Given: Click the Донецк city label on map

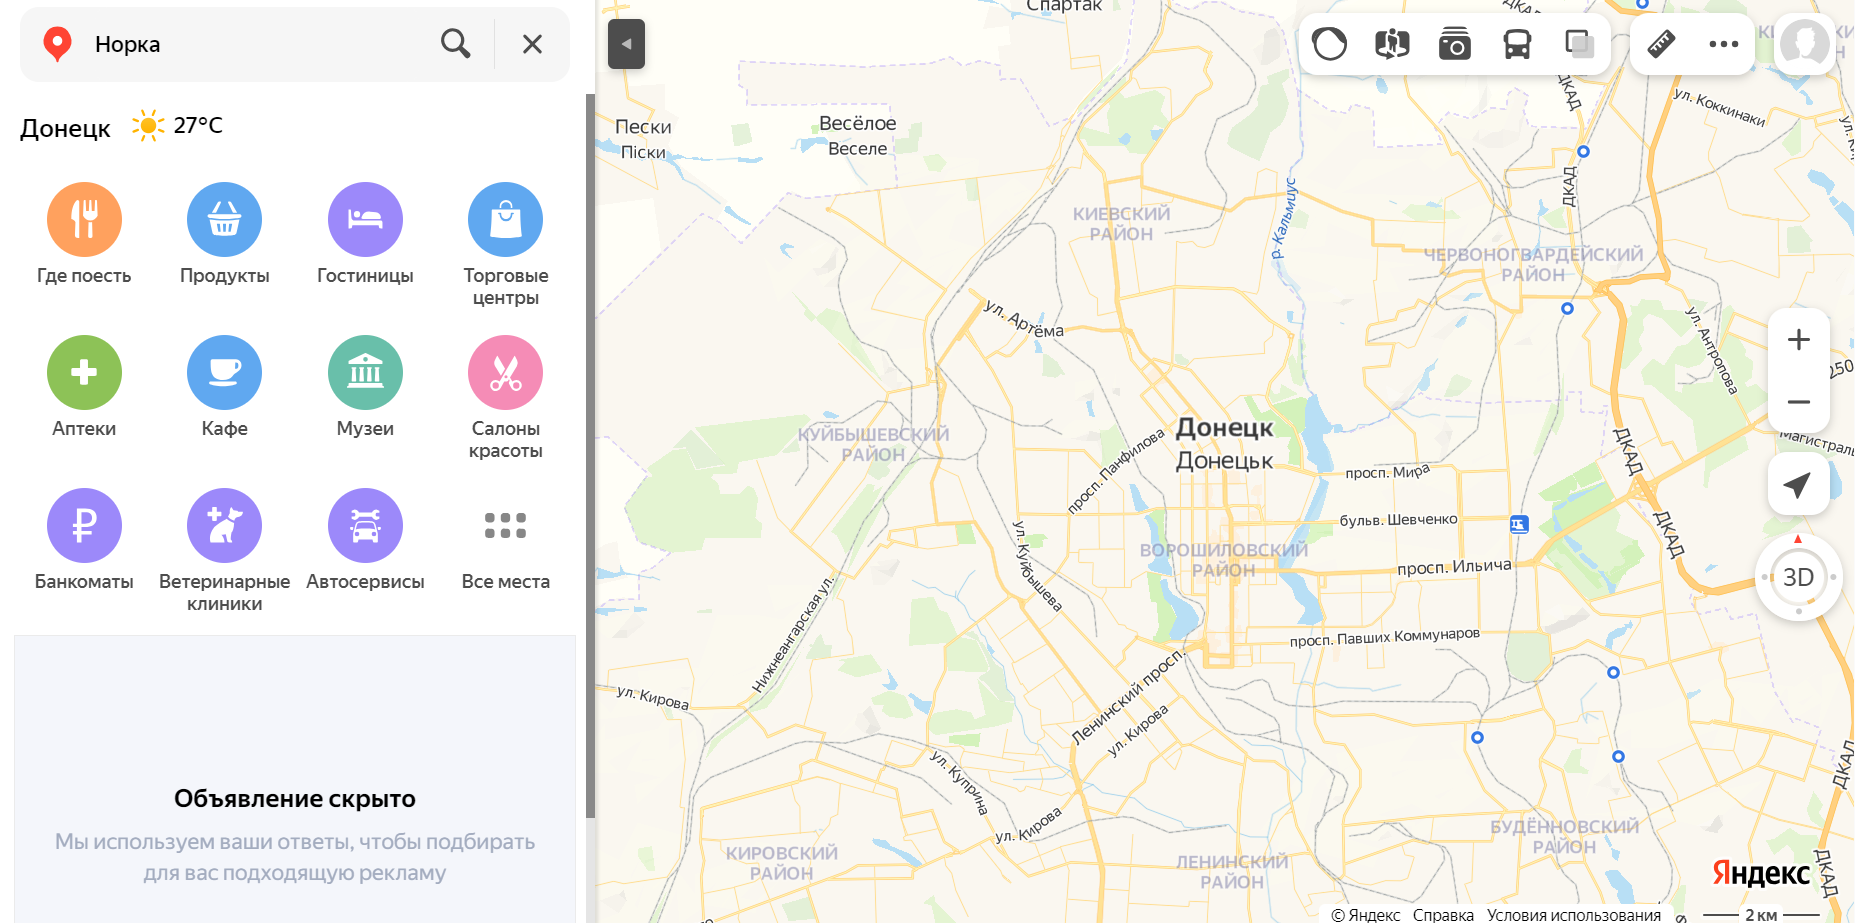Looking at the screenshot, I should tap(1224, 428).
